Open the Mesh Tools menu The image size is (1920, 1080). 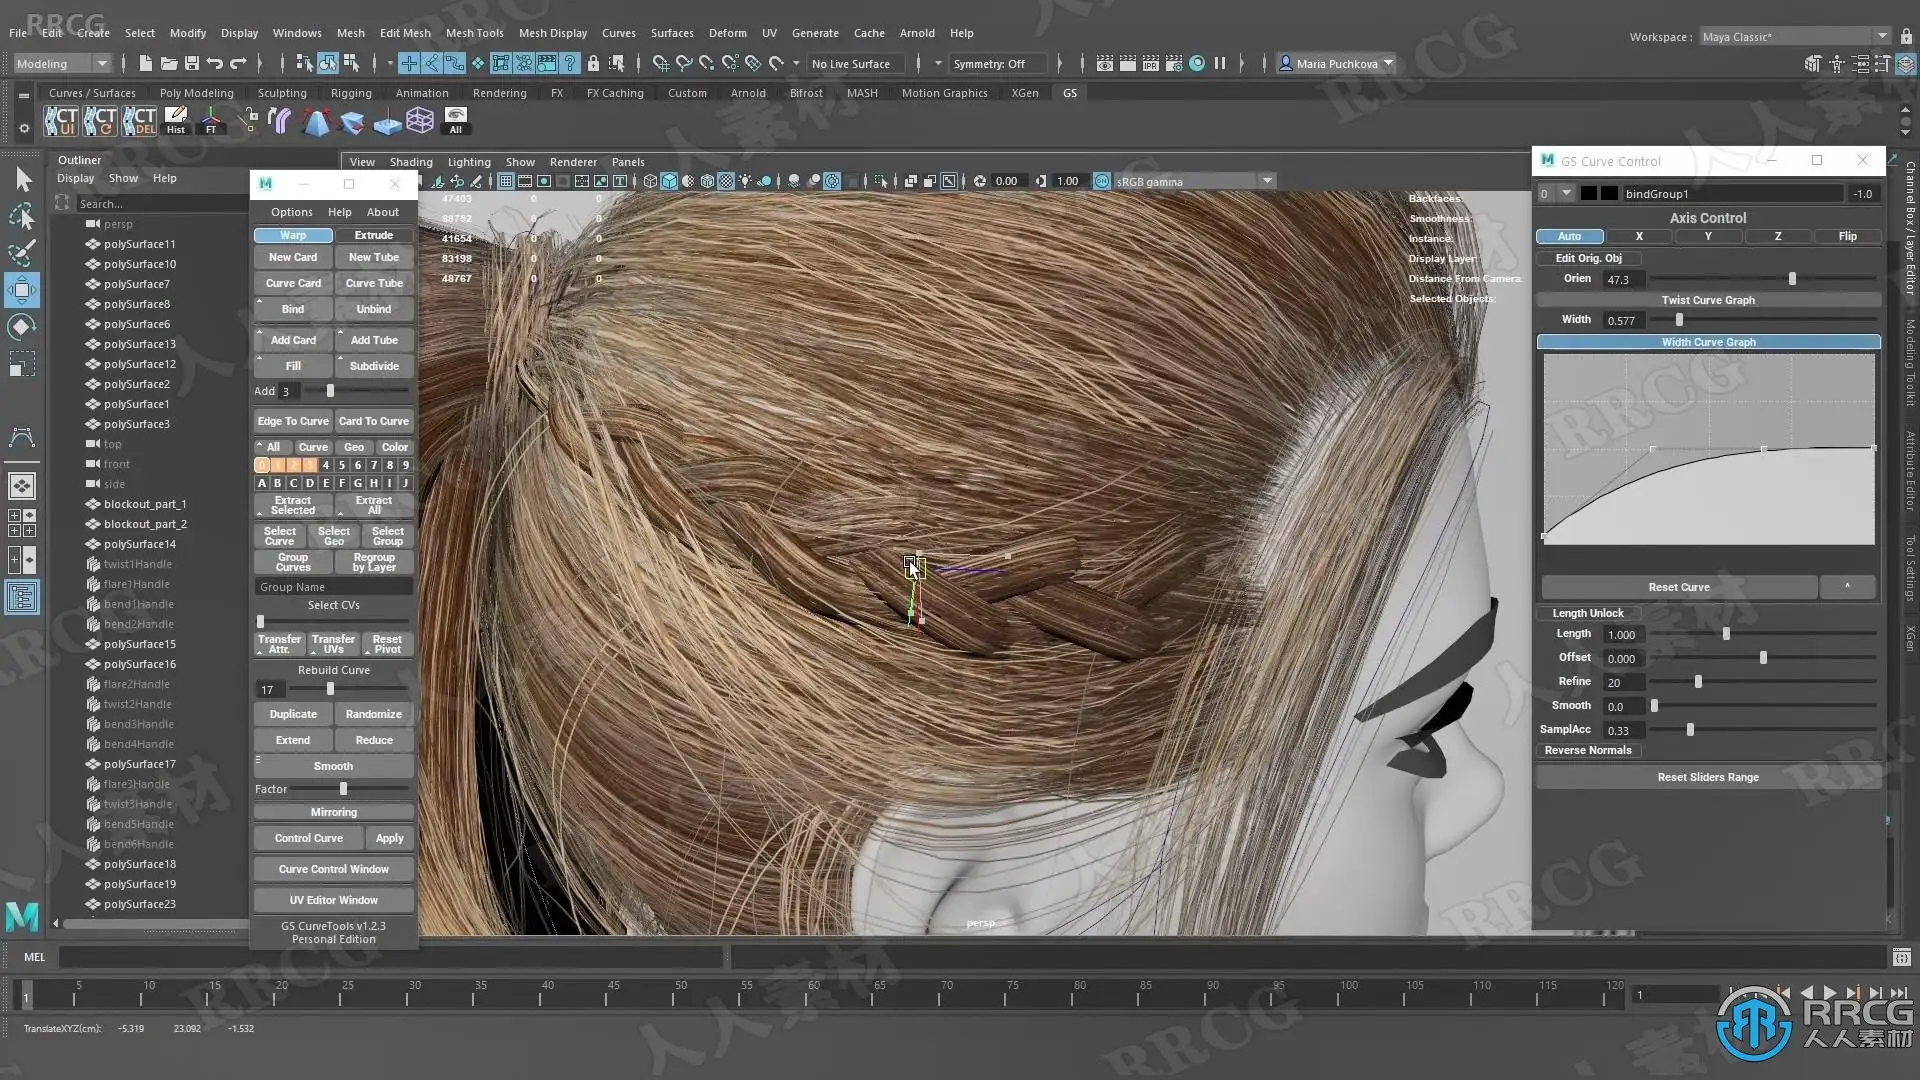coord(474,33)
